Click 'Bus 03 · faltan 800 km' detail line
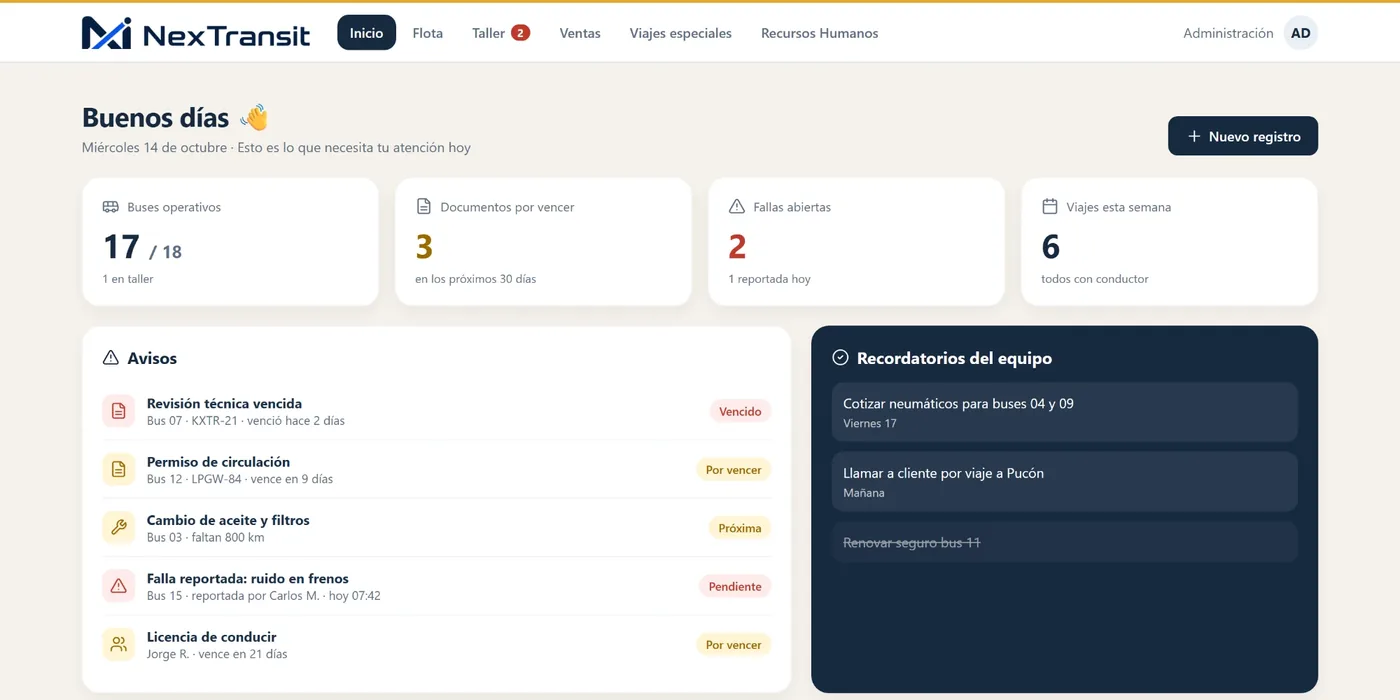The image size is (1400, 700). [206, 537]
